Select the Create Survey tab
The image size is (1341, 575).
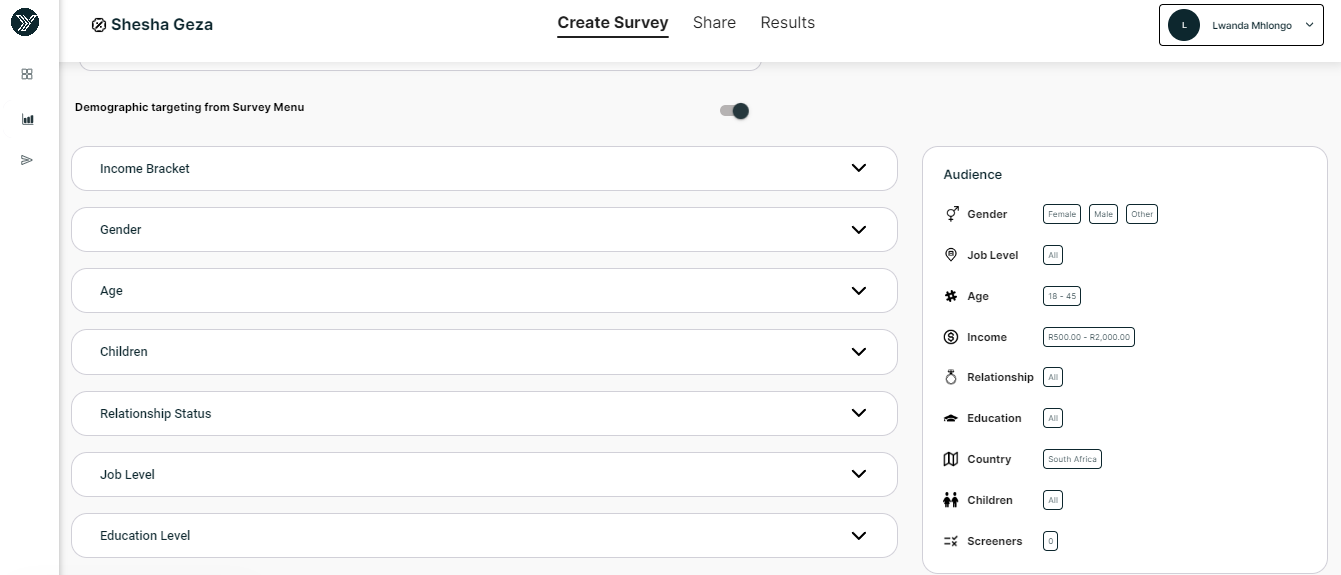pyautogui.click(x=613, y=22)
